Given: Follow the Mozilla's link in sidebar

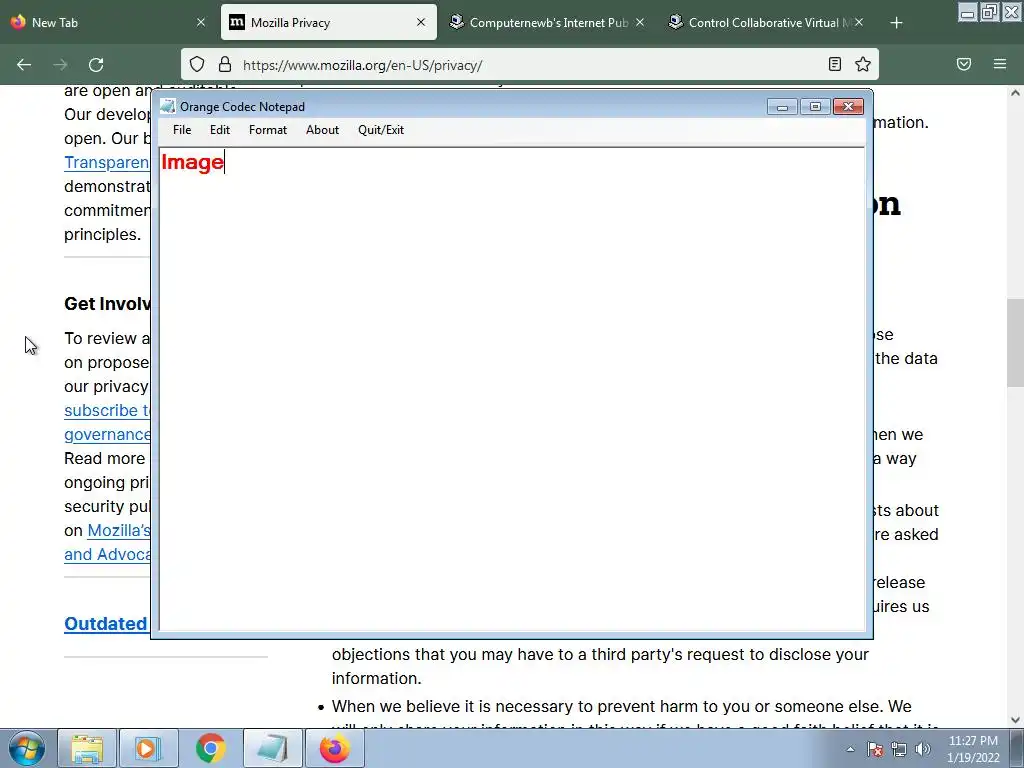Looking at the screenshot, I should [119, 530].
